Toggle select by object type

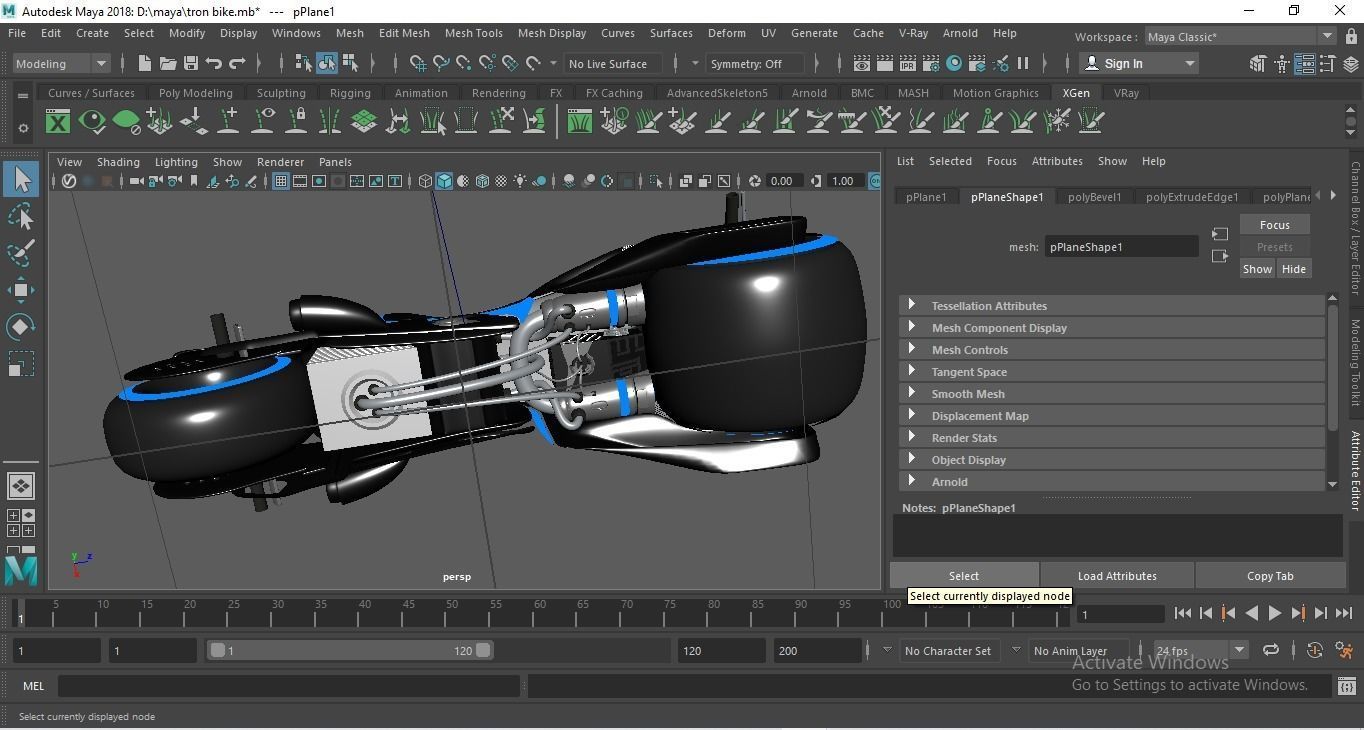(327, 64)
